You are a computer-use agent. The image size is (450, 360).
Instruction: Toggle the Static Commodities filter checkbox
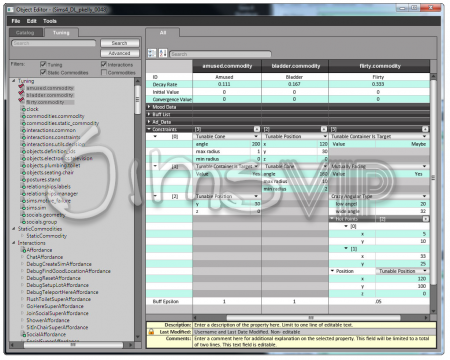pyautogui.click(x=43, y=72)
